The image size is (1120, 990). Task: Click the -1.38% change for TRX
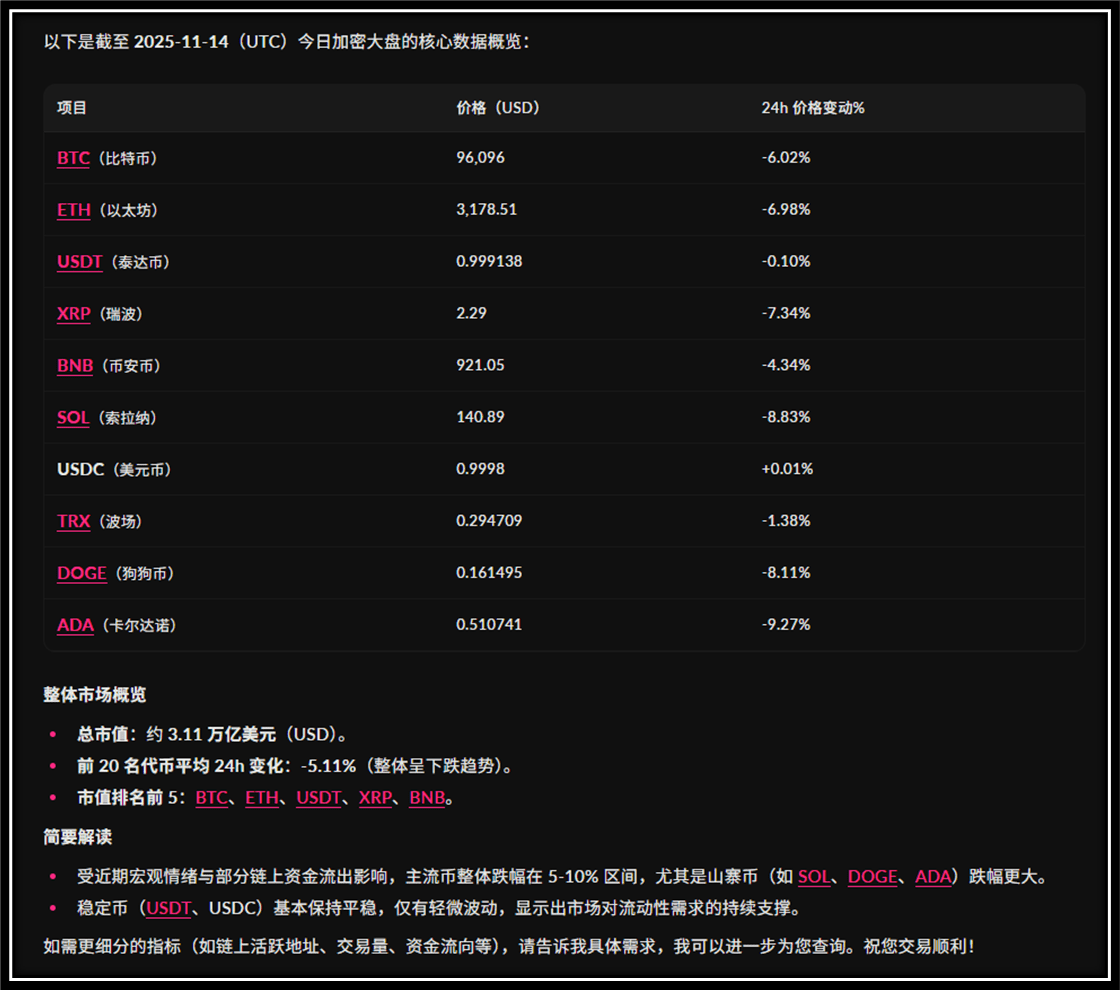point(786,521)
